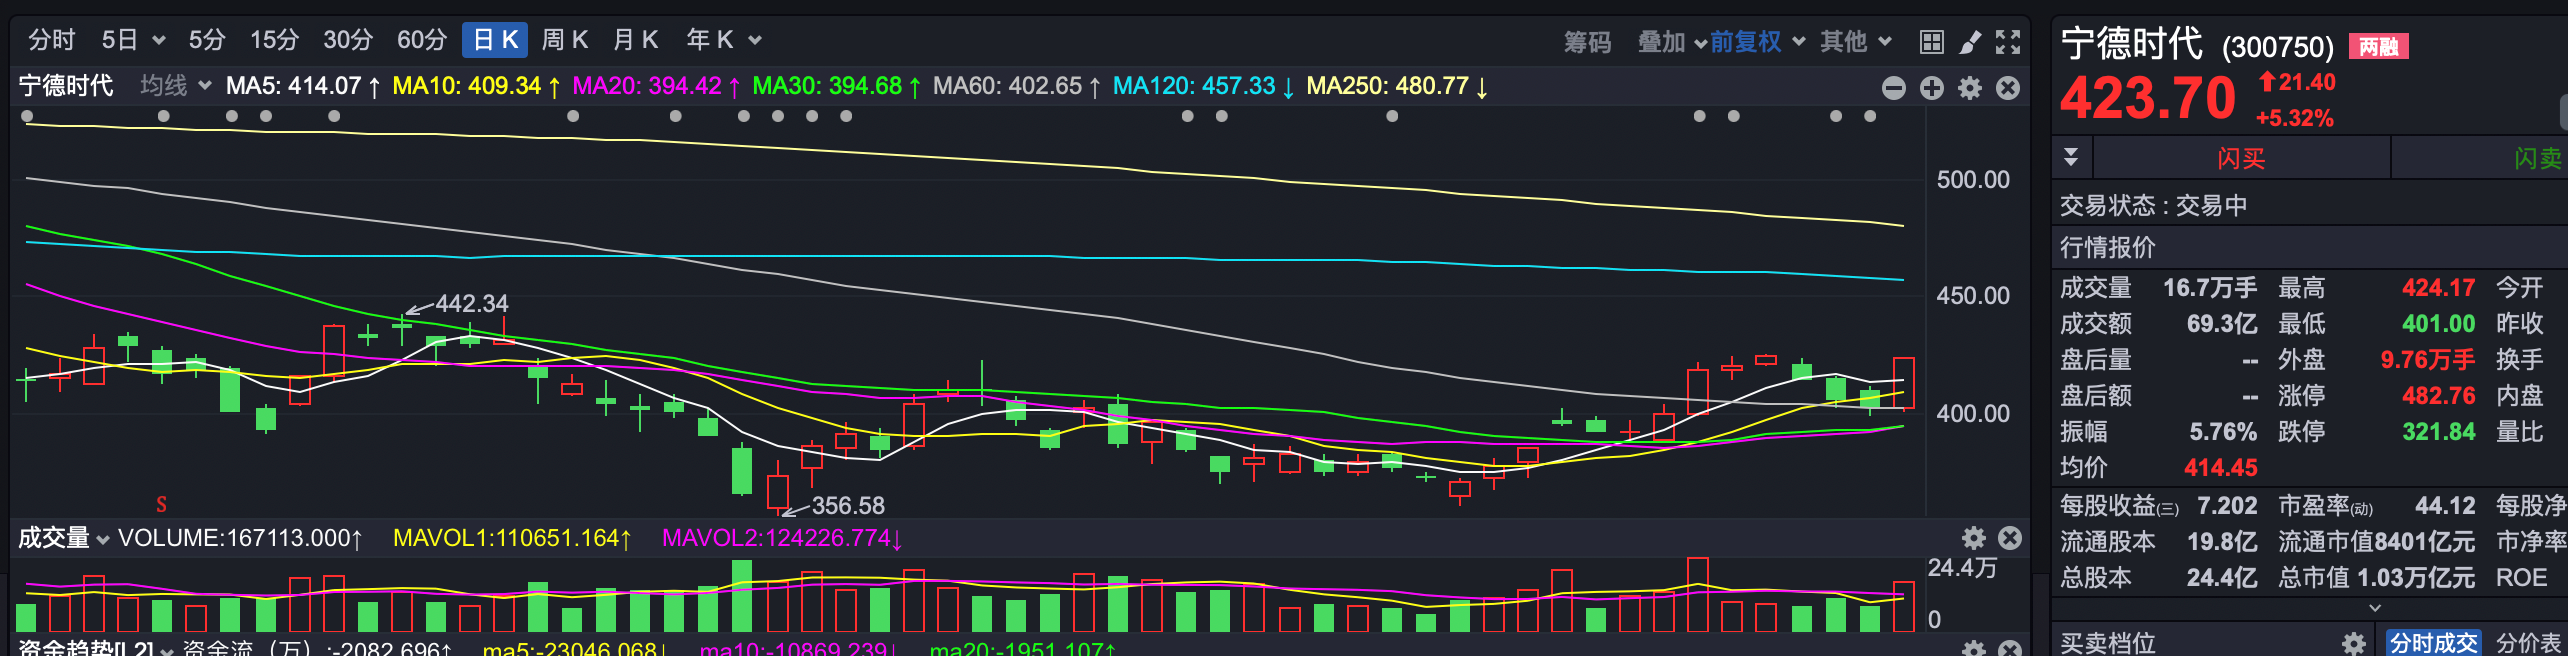Screen dimensions: 2568x656
Task: Click the MA20: 394.42 label
Action: click(x=657, y=86)
